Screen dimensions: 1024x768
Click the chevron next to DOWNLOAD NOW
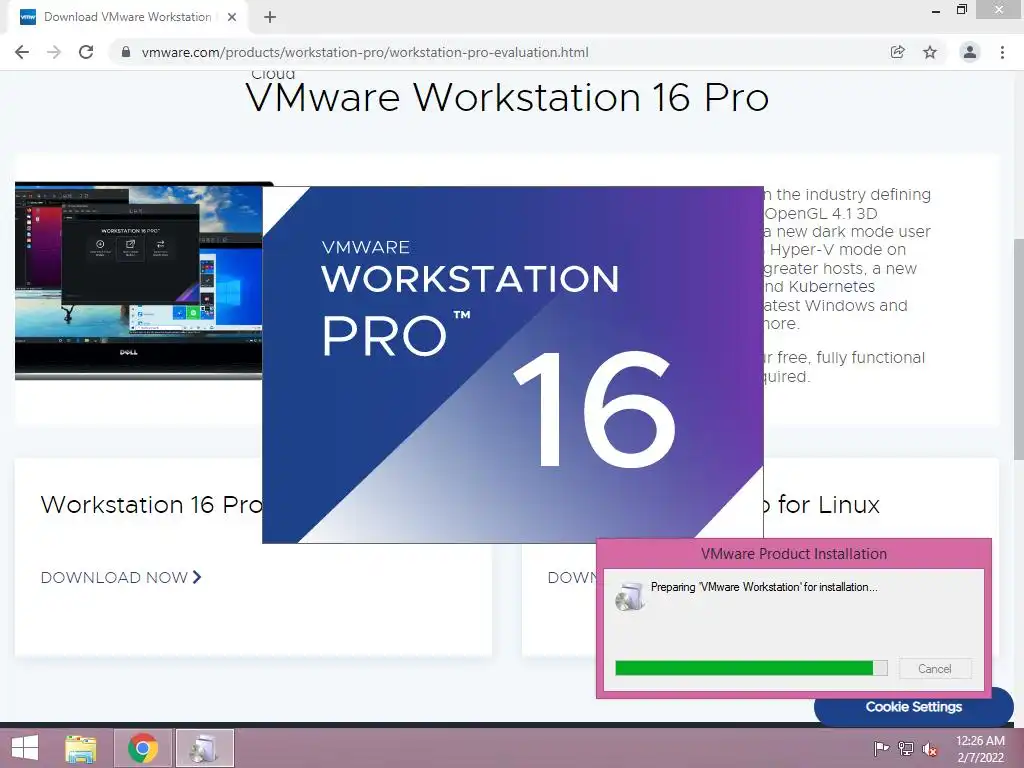[x=197, y=577]
